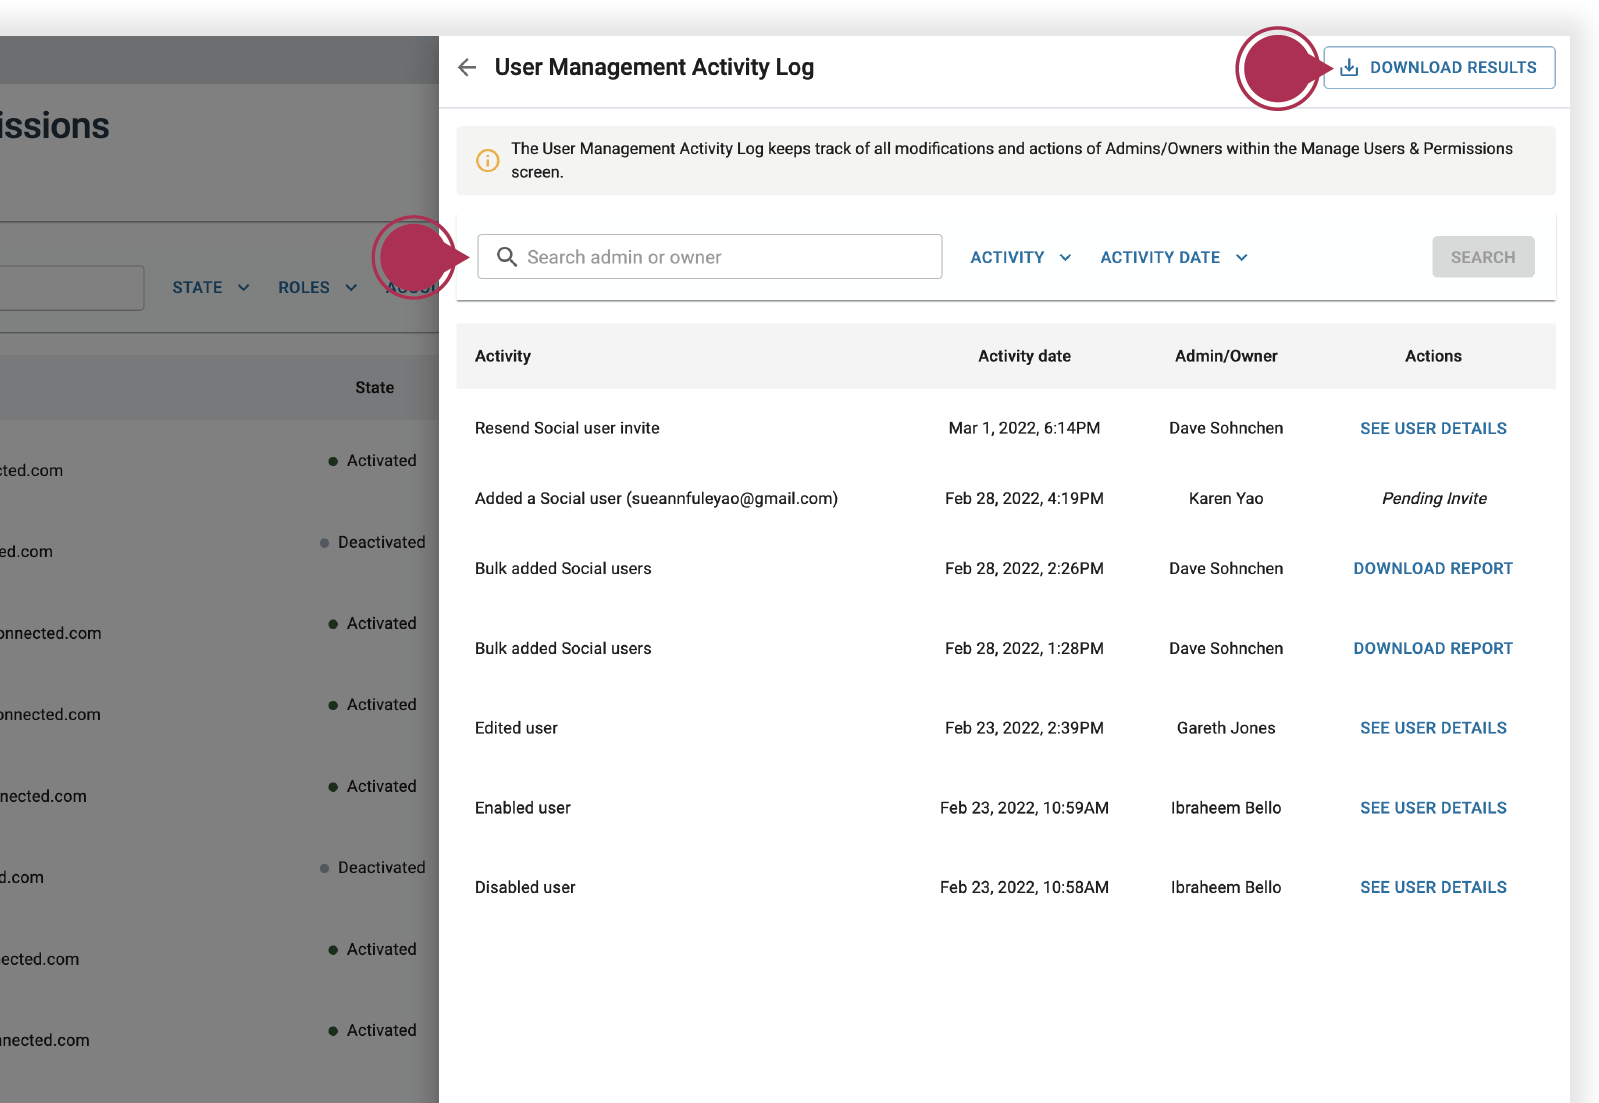The width and height of the screenshot is (1599, 1103).
Task: See user details for Enabled user row
Action: pyautogui.click(x=1433, y=808)
